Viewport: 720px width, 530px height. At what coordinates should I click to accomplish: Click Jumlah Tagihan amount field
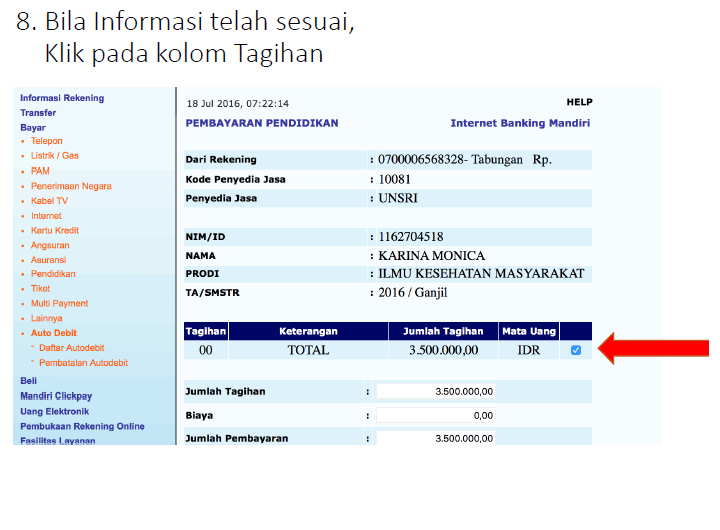point(437,391)
